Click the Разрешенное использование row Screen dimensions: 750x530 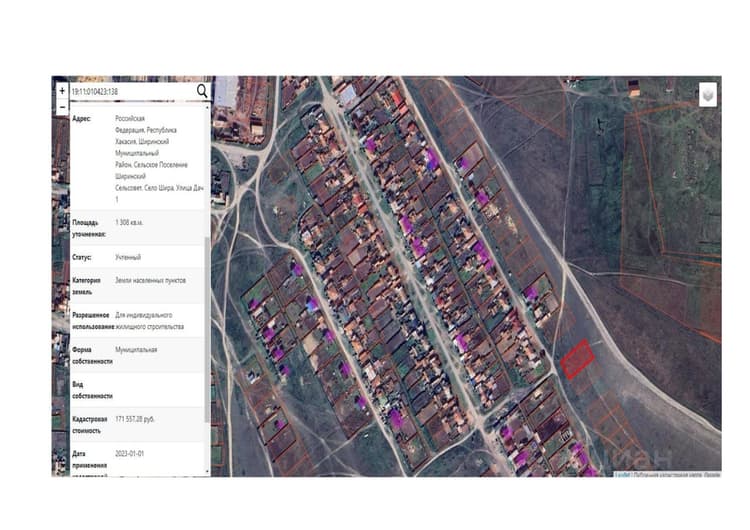pyautogui.click(x=137, y=320)
